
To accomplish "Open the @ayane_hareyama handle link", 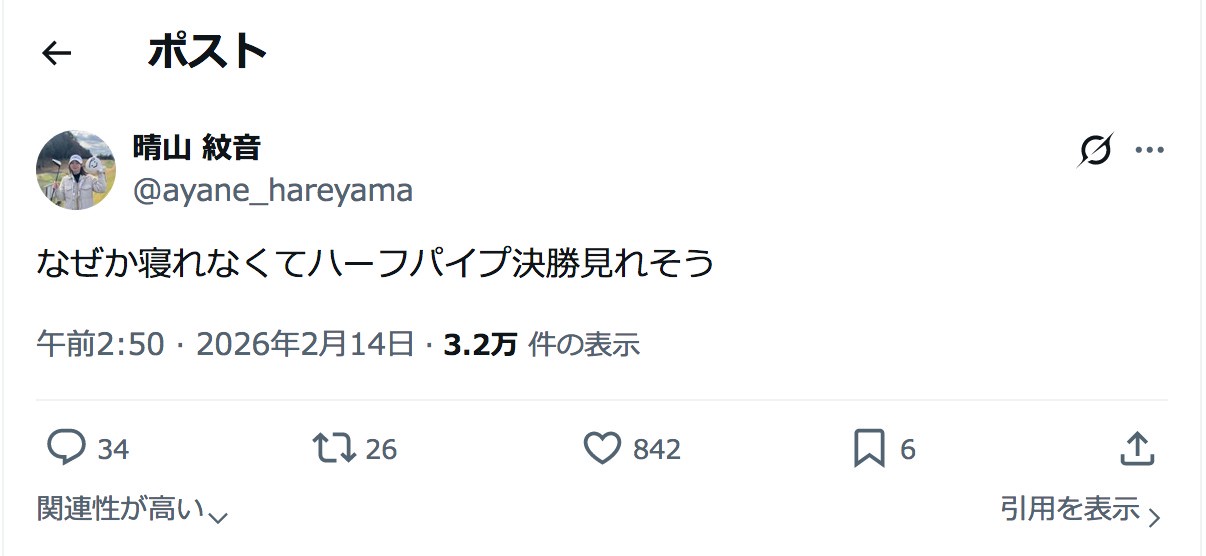I will tap(273, 190).
